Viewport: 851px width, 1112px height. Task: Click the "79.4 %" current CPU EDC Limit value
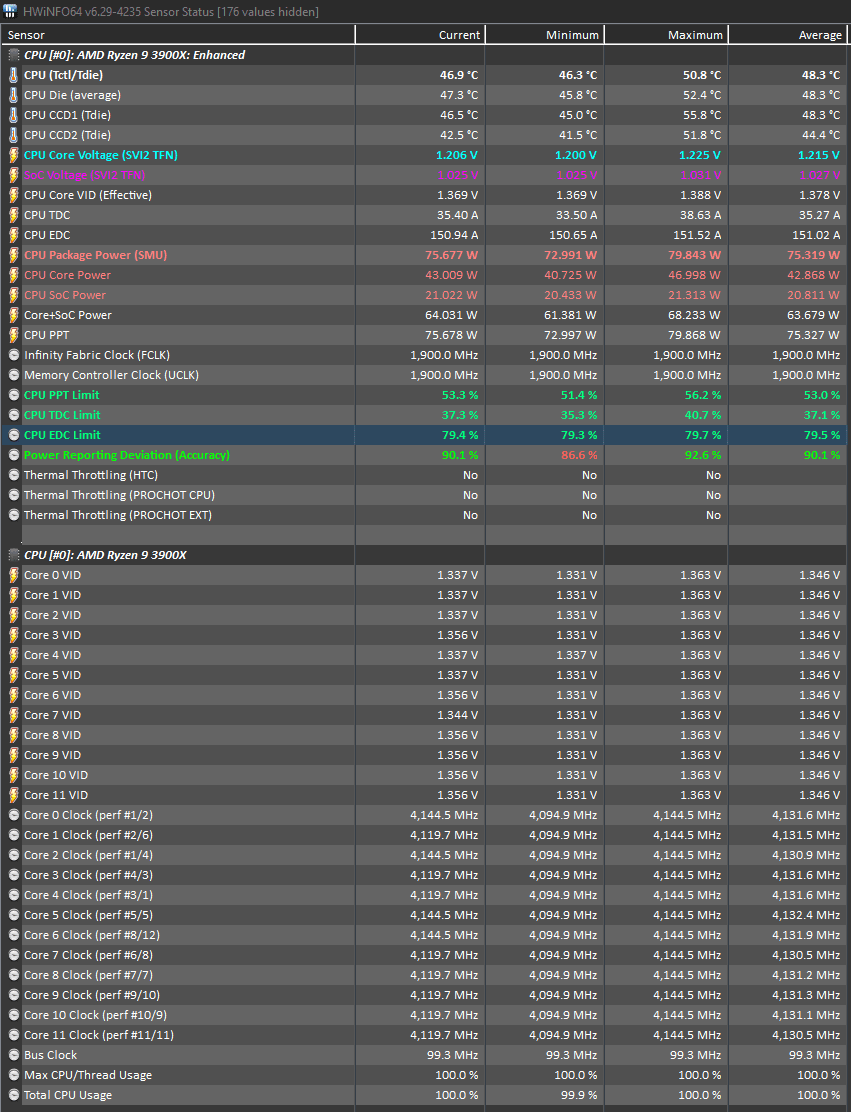pyautogui.click(x=460, y=435)
